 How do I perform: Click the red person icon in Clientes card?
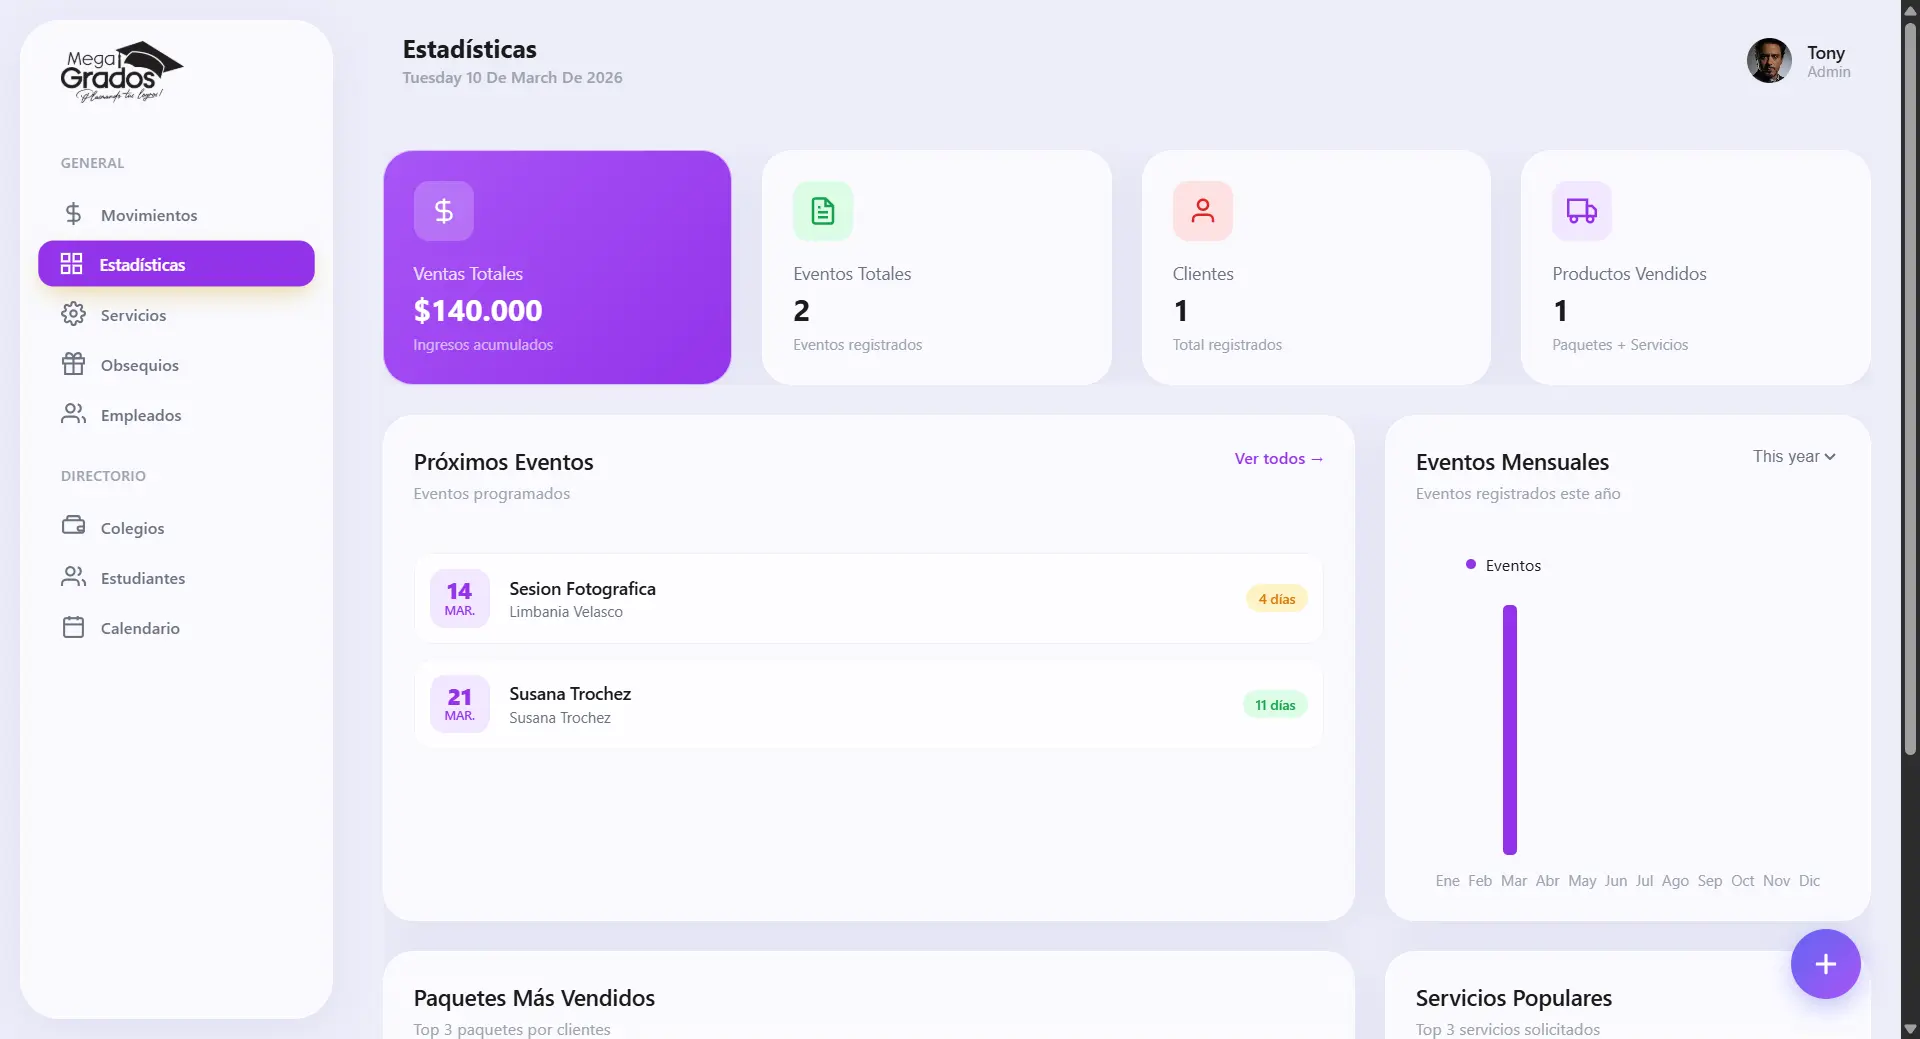(x=1202, y=211)
